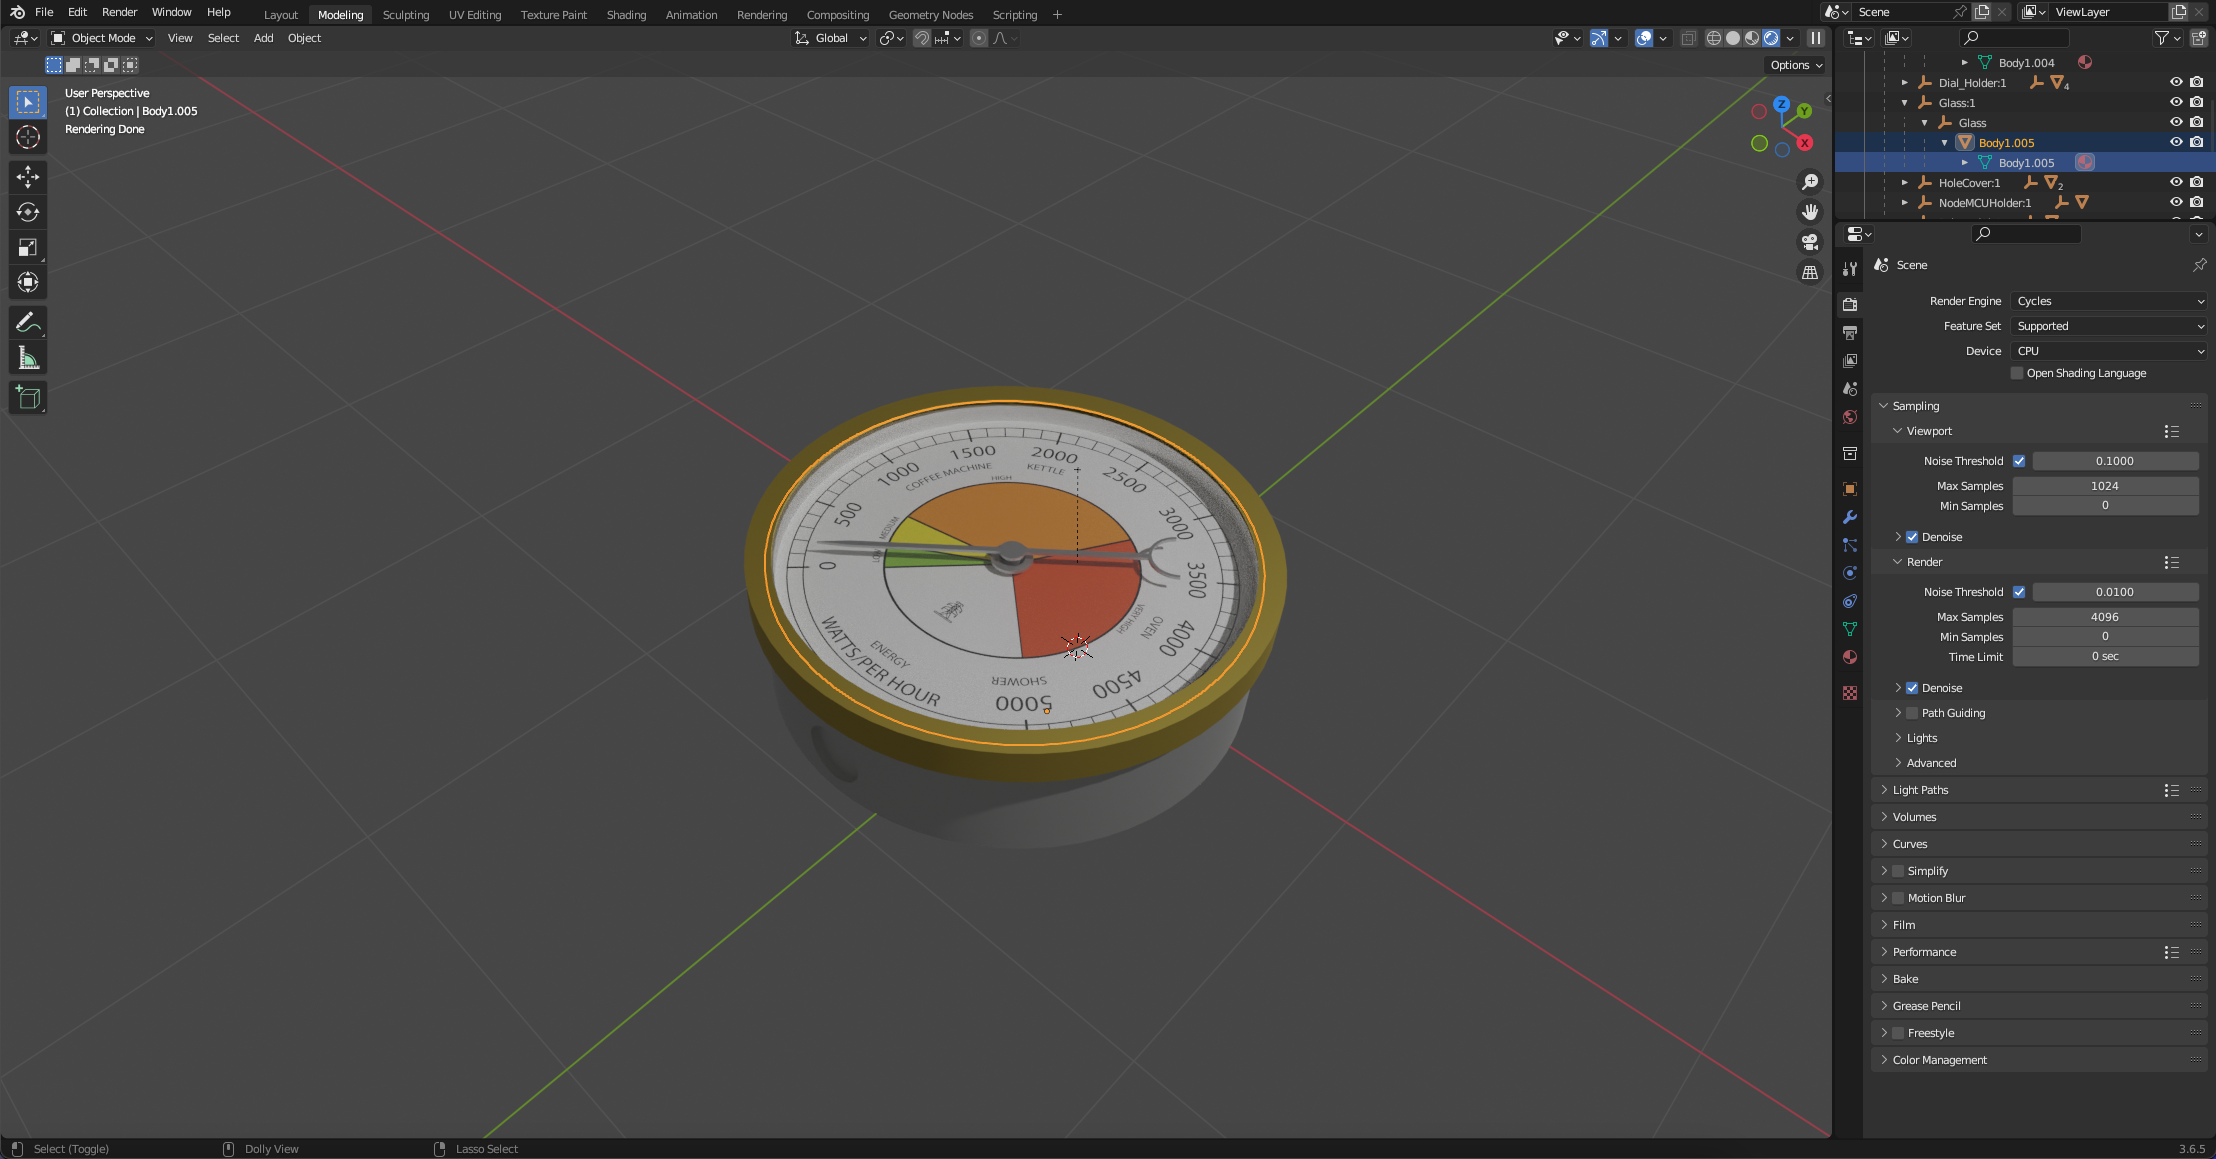Activate the Move tool

(28, 177)
